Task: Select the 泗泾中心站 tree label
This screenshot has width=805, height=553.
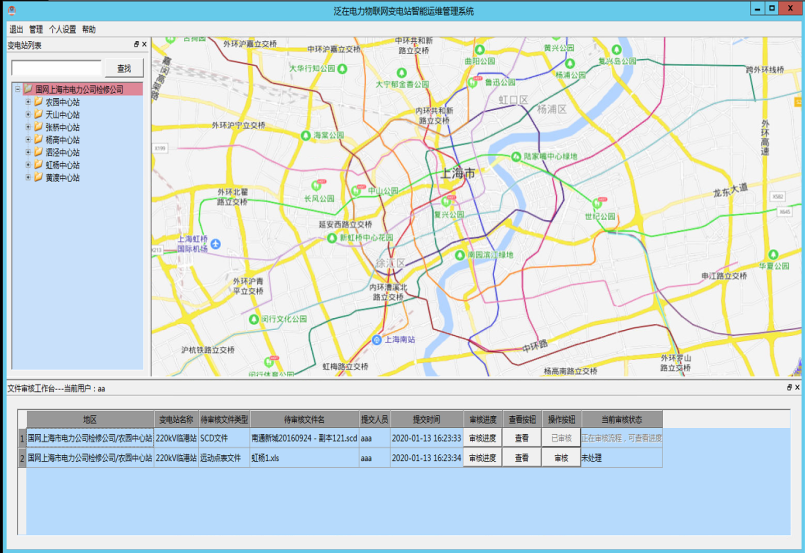Action: (x=62, y=152)
